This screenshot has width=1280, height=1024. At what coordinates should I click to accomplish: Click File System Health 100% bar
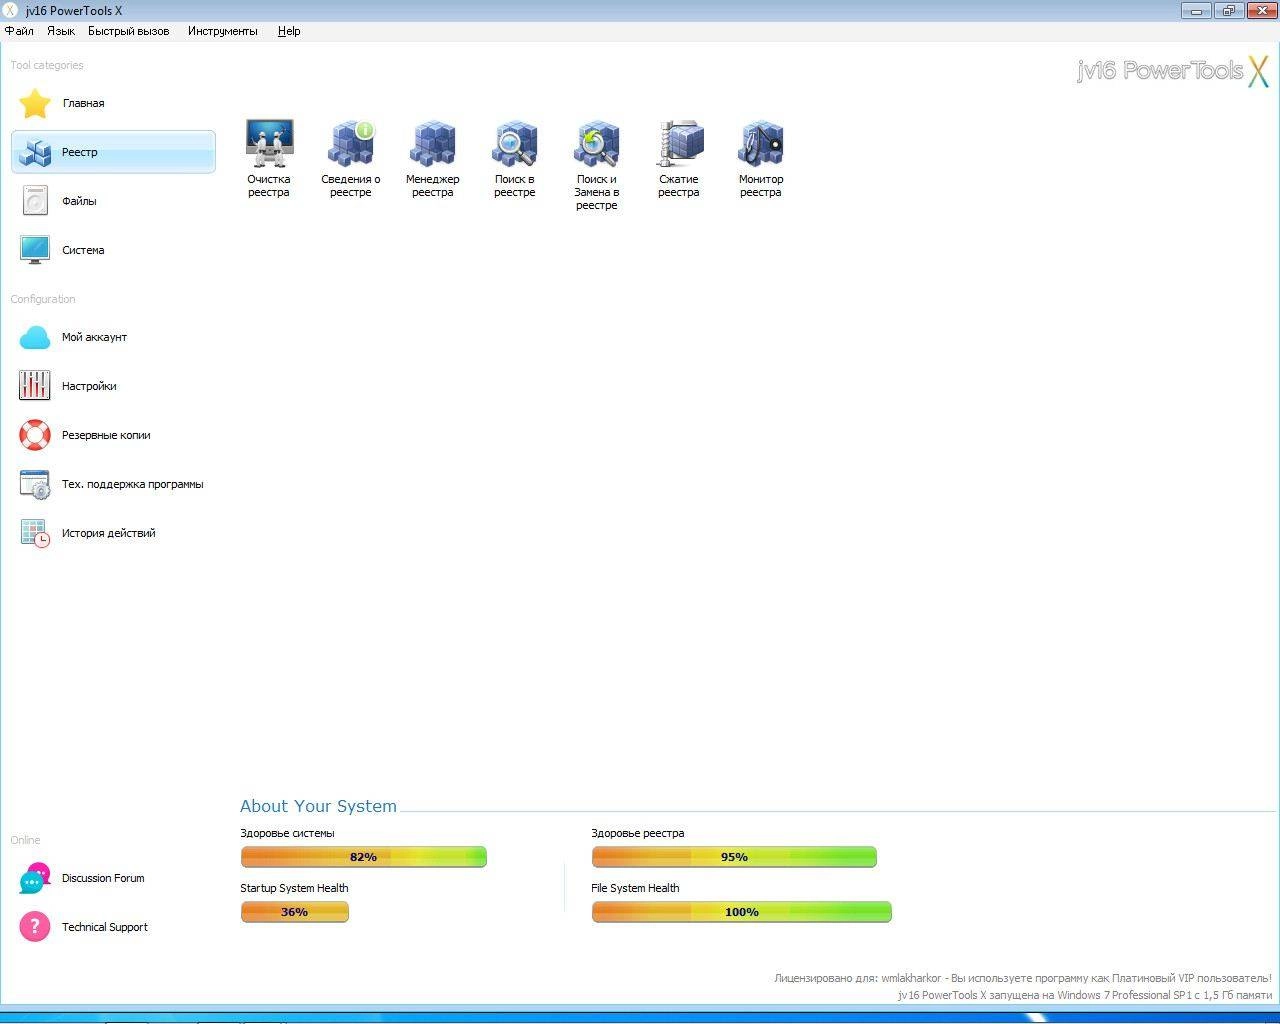[x=741, y=912]
